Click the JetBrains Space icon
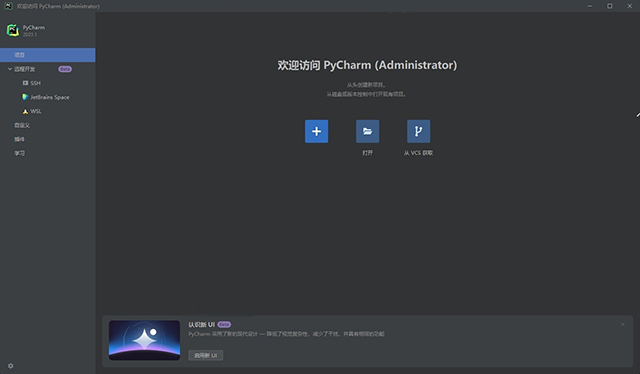This screenshot has width=640, height=374. tap(25, 97)
